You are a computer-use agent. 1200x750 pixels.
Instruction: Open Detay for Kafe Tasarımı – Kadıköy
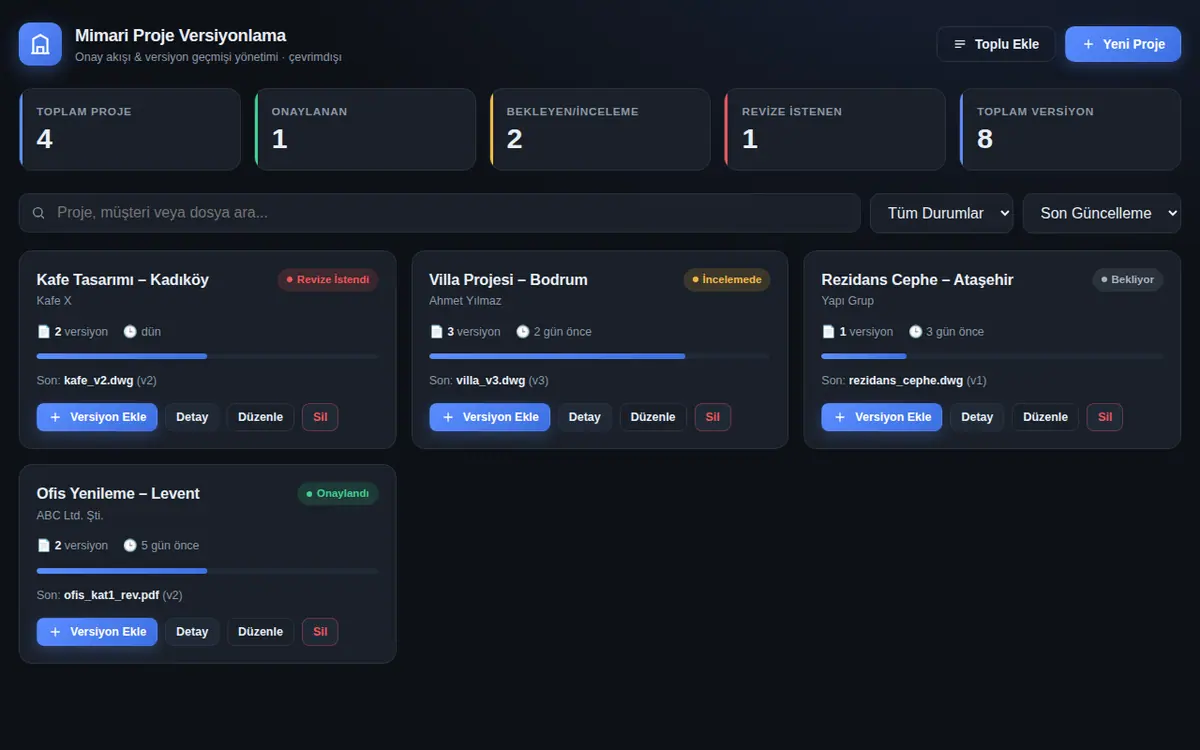coord(192,417)
